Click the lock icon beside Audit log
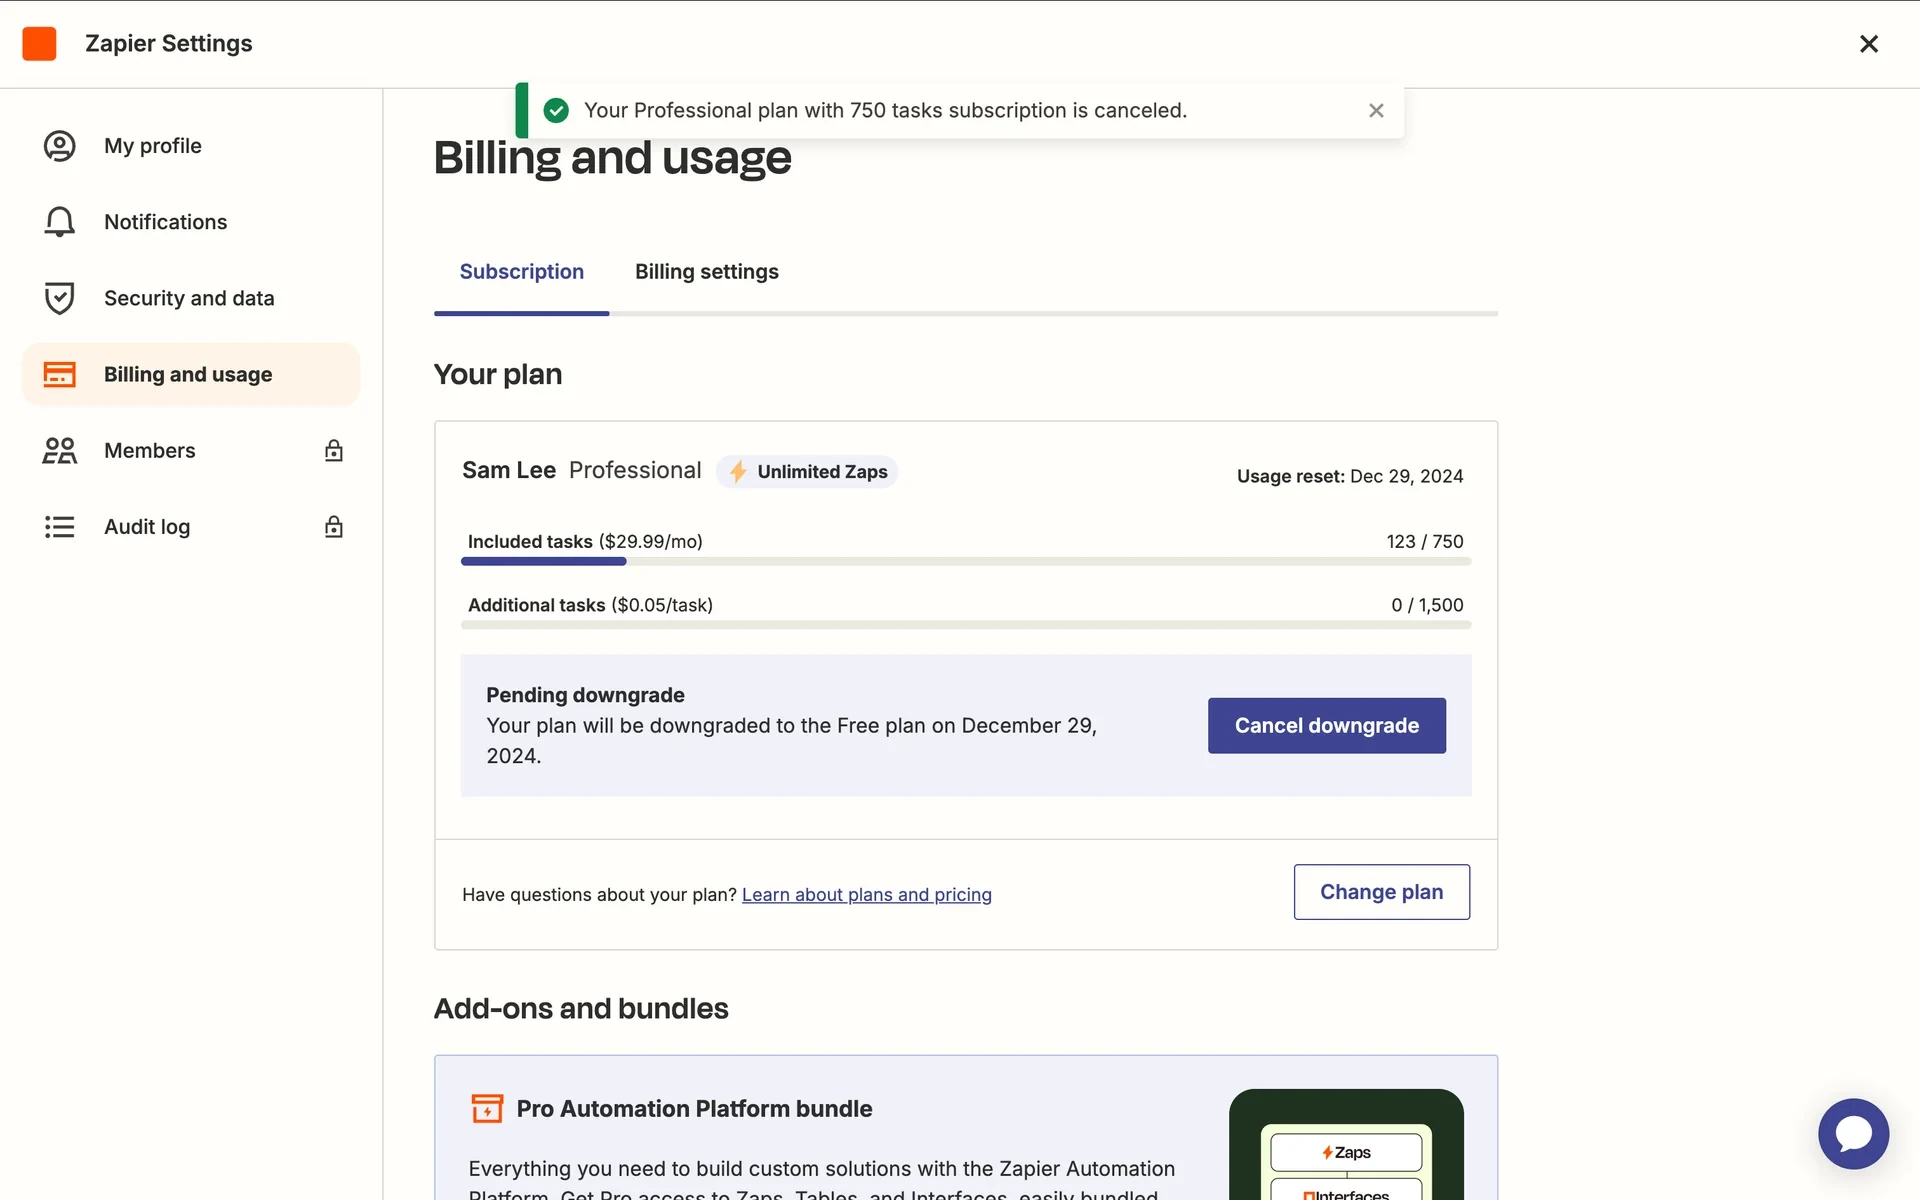Viewport: 1920px width, 1200px height. (x=334, y=526)
